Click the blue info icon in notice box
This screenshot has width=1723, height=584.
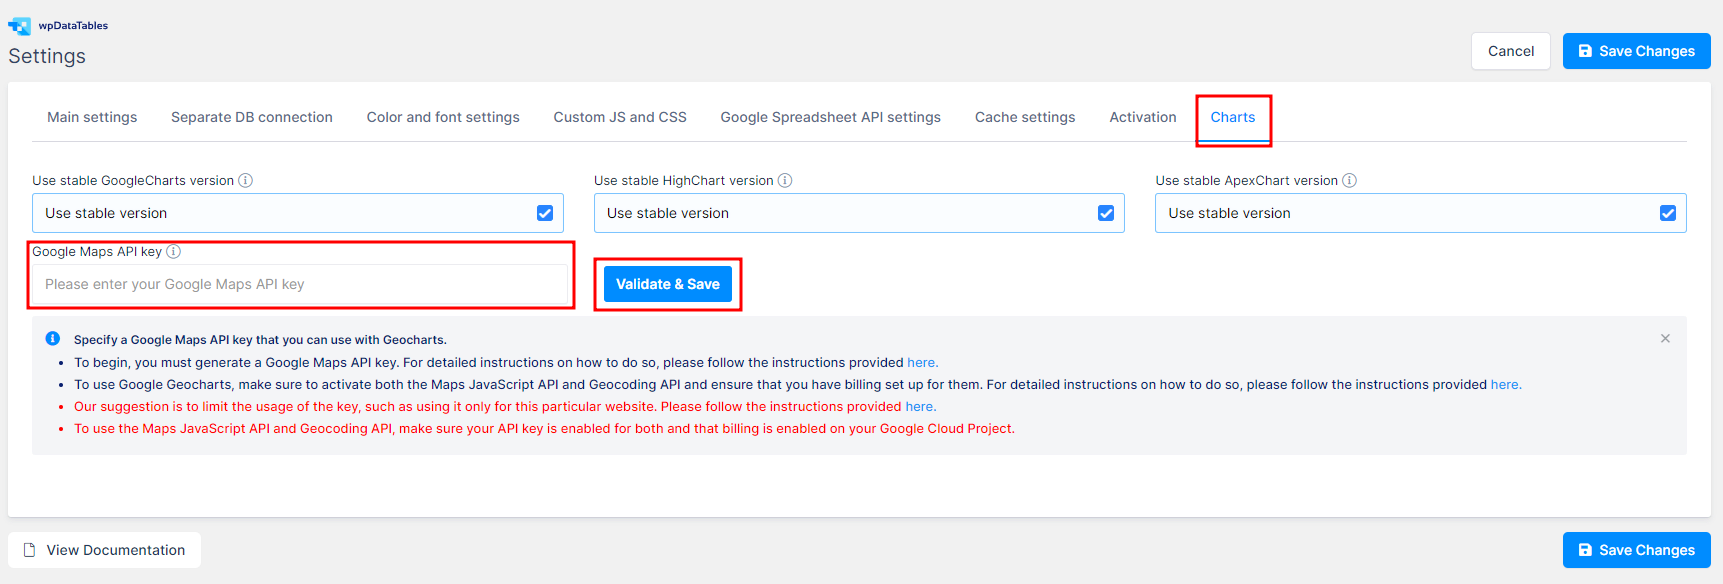click(53, 339)
